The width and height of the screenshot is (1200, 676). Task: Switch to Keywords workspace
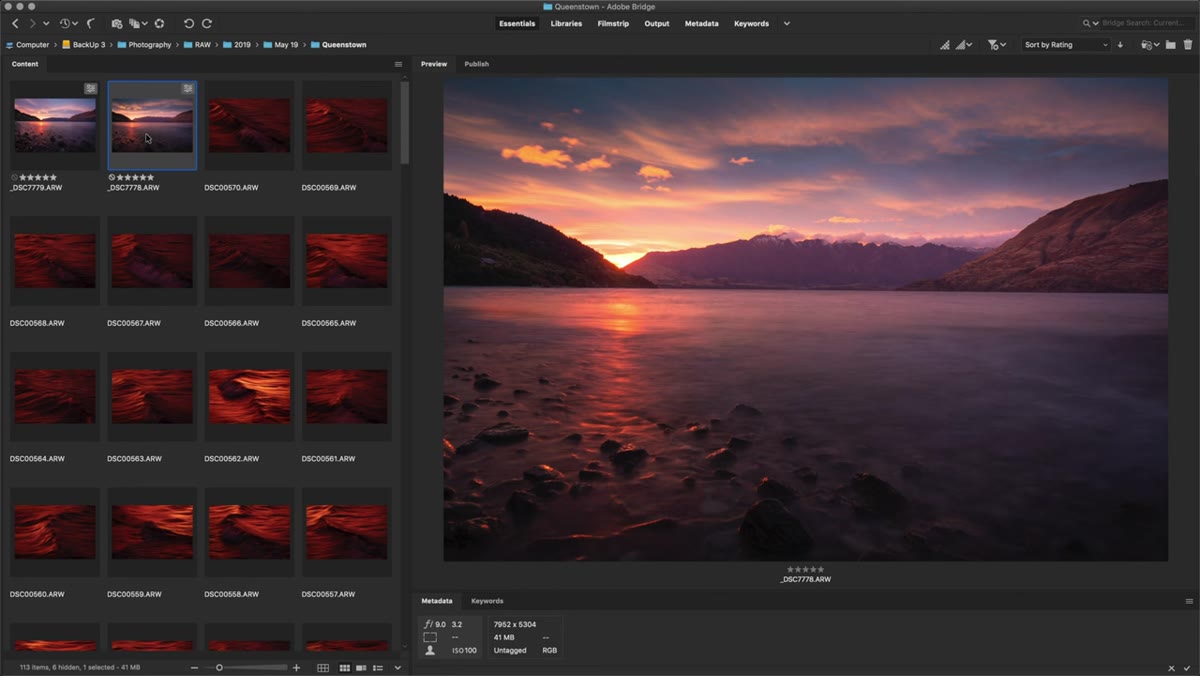751,23
